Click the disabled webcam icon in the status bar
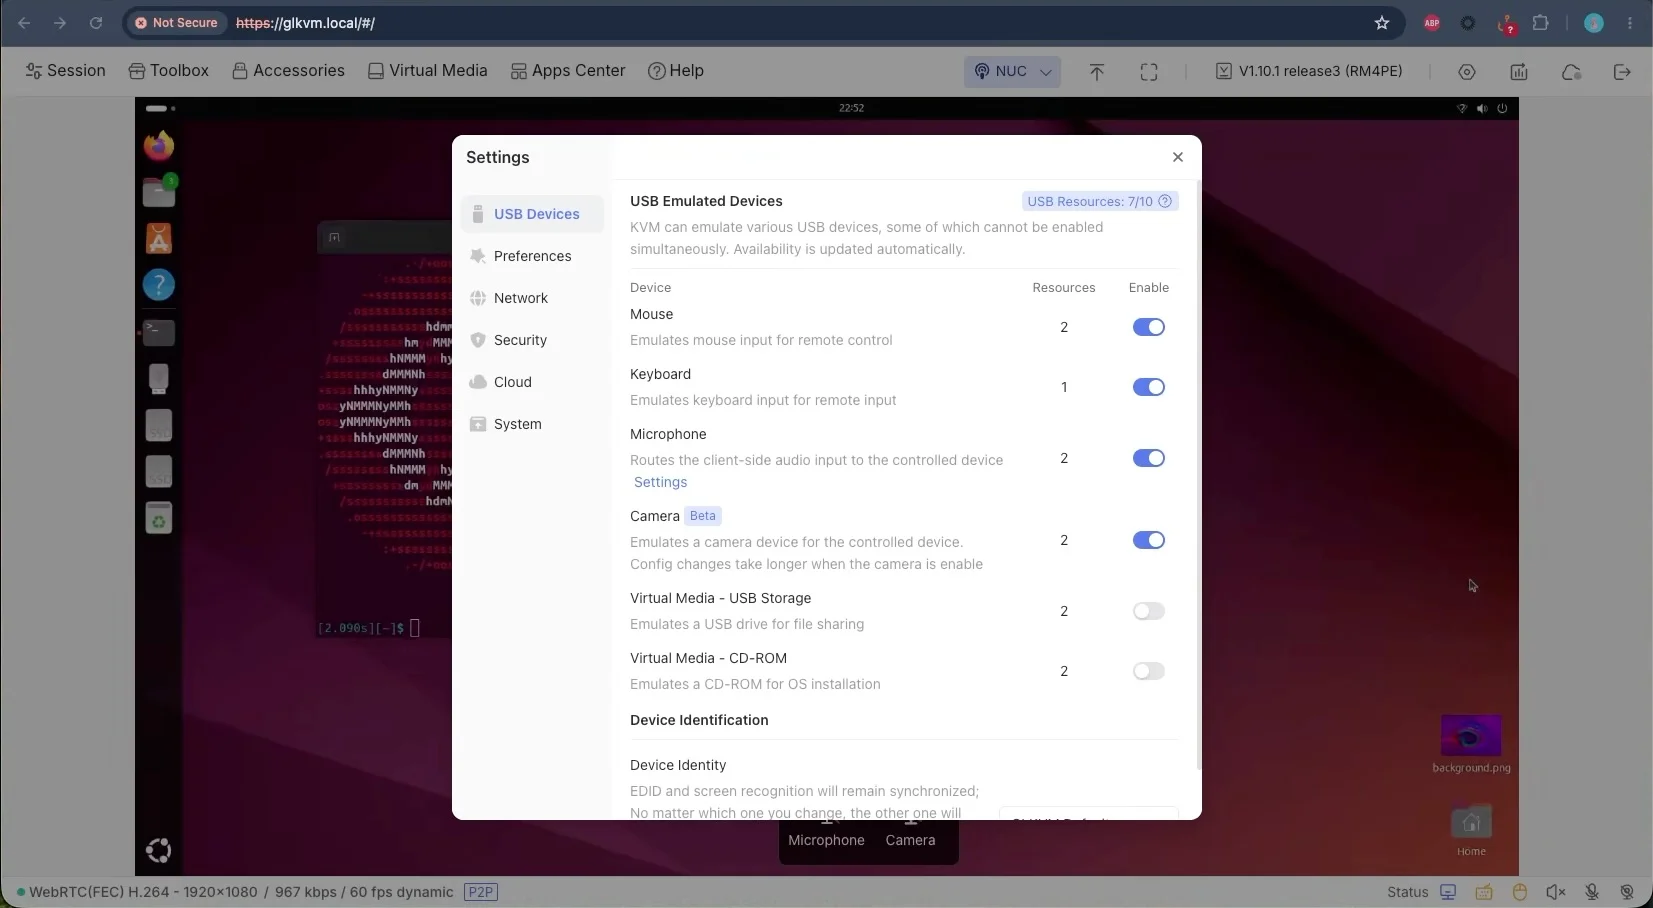 coord(1627,892)
